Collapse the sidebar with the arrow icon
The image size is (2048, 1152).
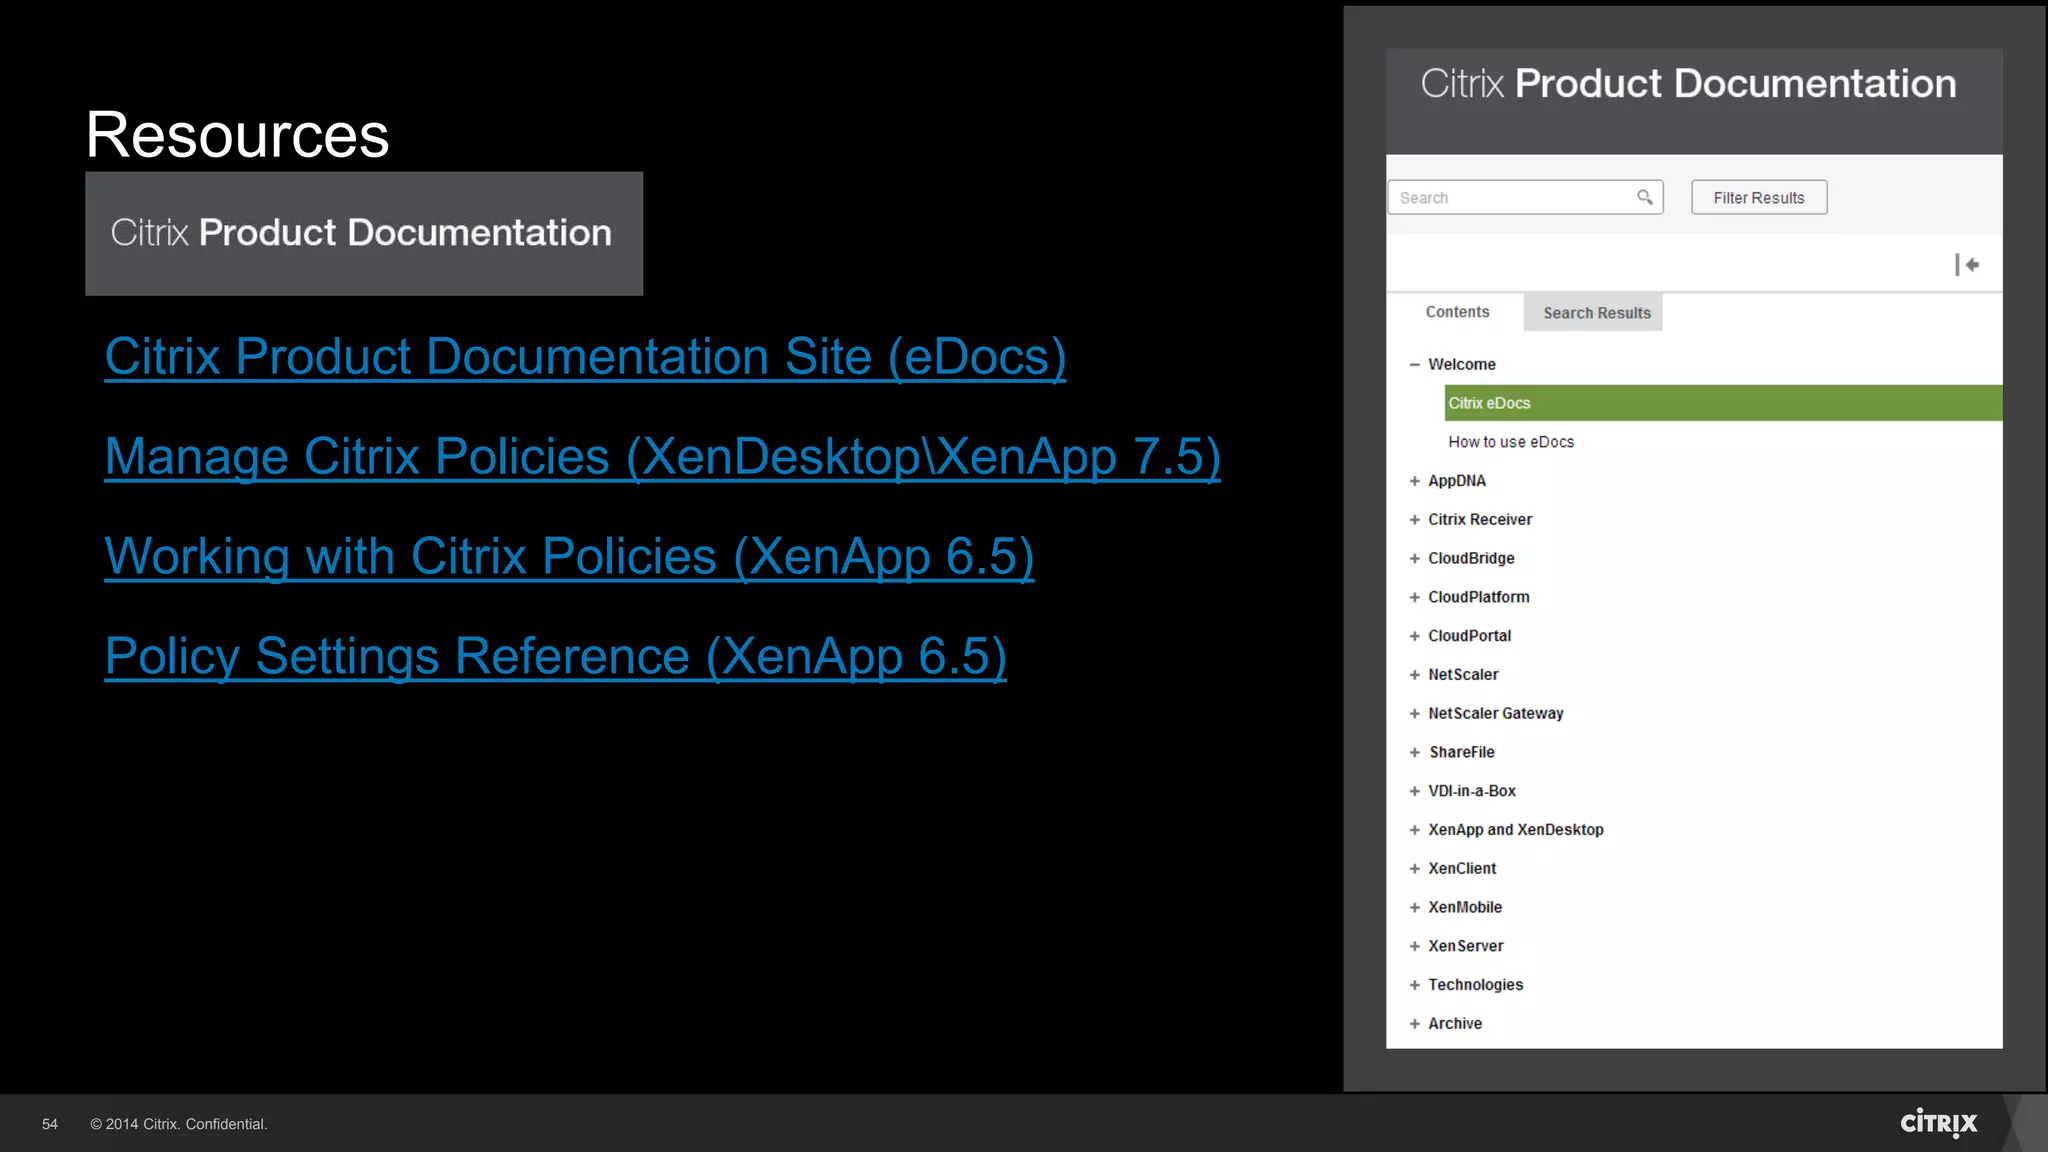click(x=1967, y=265)
